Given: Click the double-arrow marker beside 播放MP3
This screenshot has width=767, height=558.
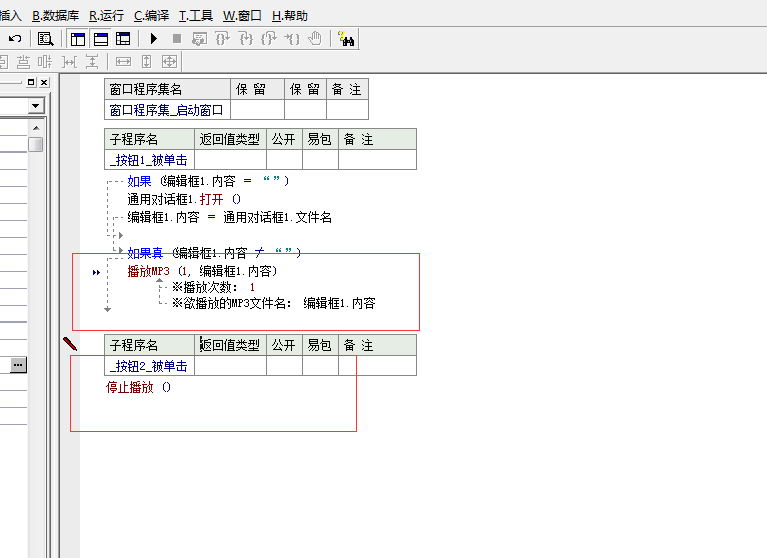Looking at the screenshot, I should click(96, 272).
